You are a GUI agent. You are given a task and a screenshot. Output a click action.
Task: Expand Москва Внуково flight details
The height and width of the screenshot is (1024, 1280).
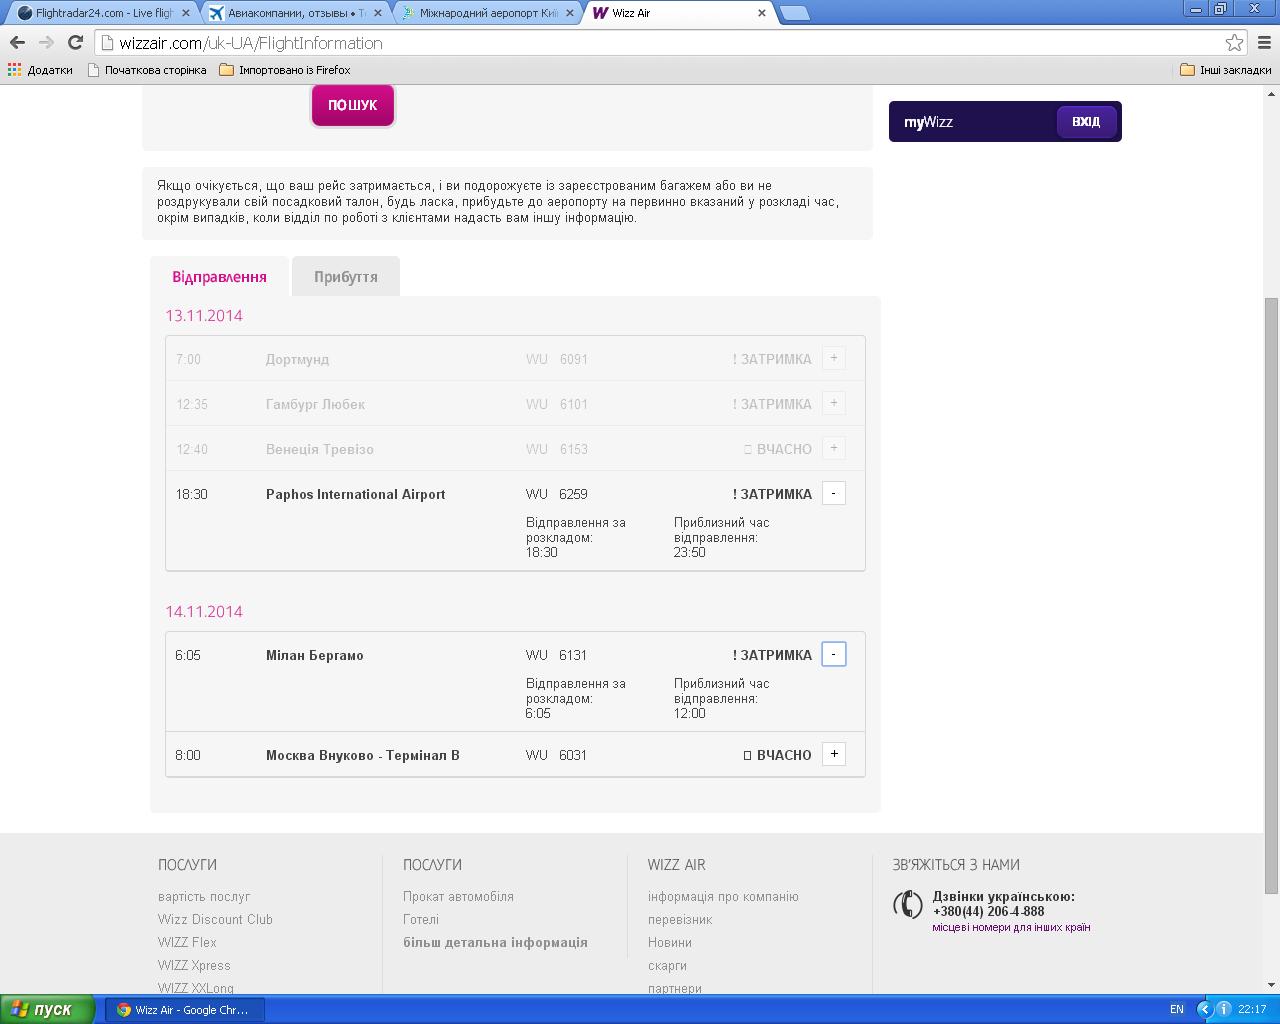click(833, 754)
